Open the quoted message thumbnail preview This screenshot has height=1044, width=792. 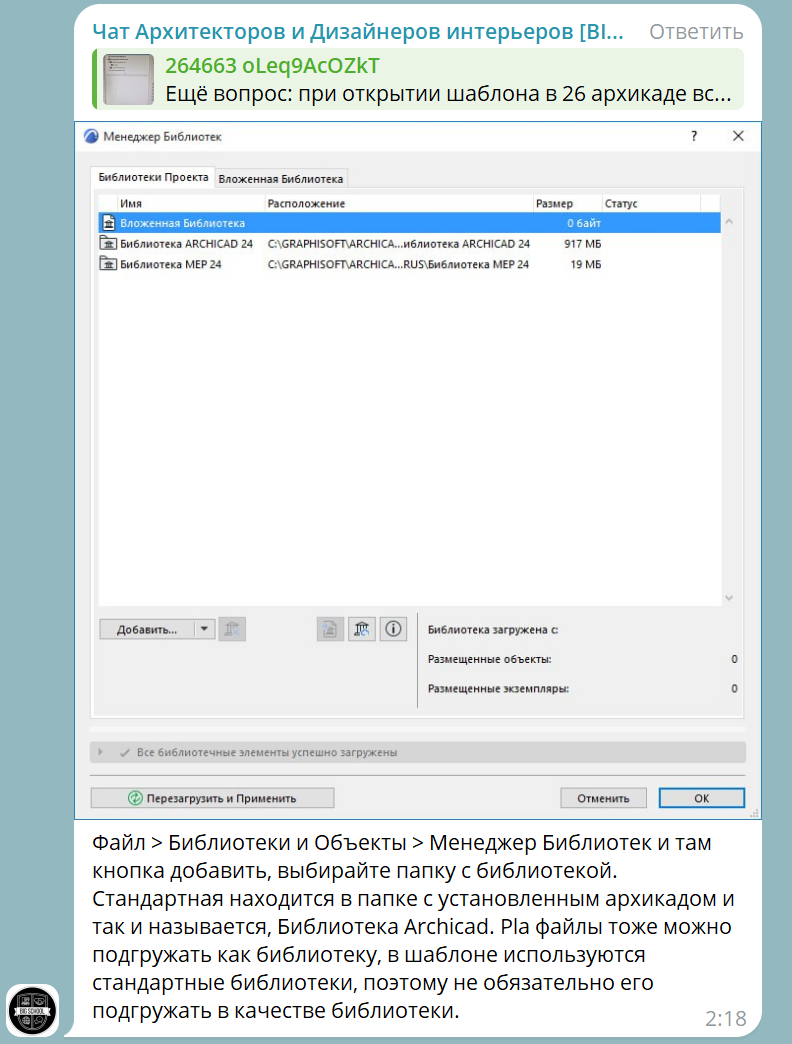click(129, 80)
